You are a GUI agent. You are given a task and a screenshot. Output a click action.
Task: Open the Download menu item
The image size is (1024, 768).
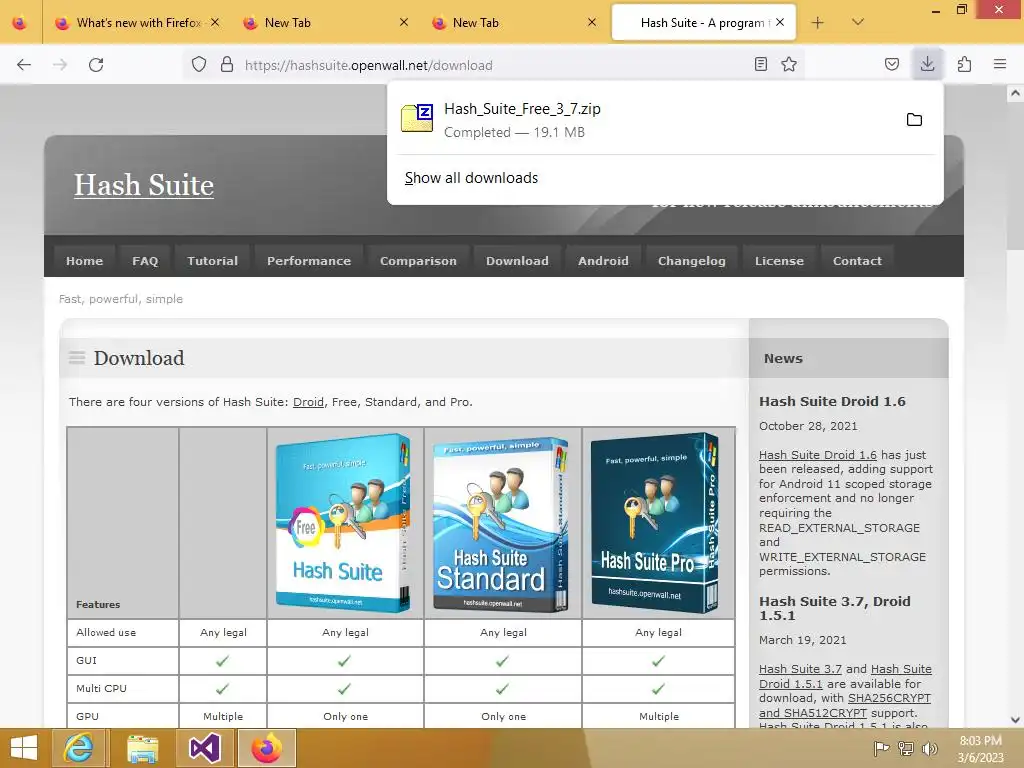[517, 261]
